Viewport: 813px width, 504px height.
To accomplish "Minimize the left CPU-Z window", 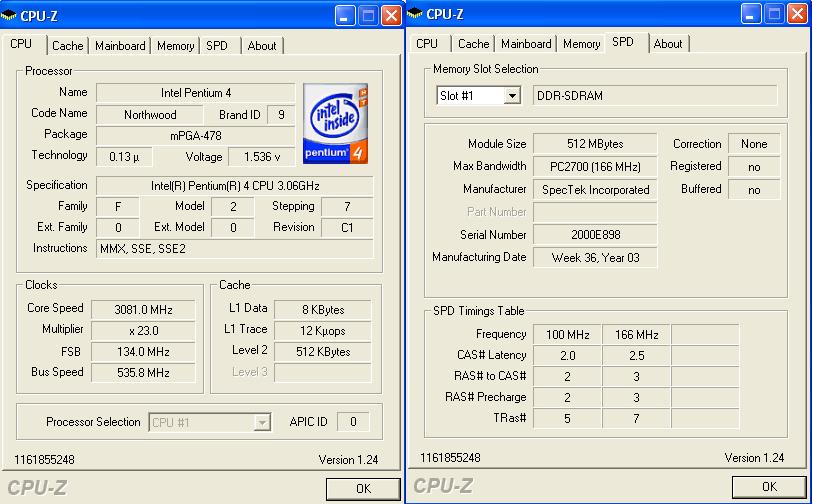I will click(344, 15).
